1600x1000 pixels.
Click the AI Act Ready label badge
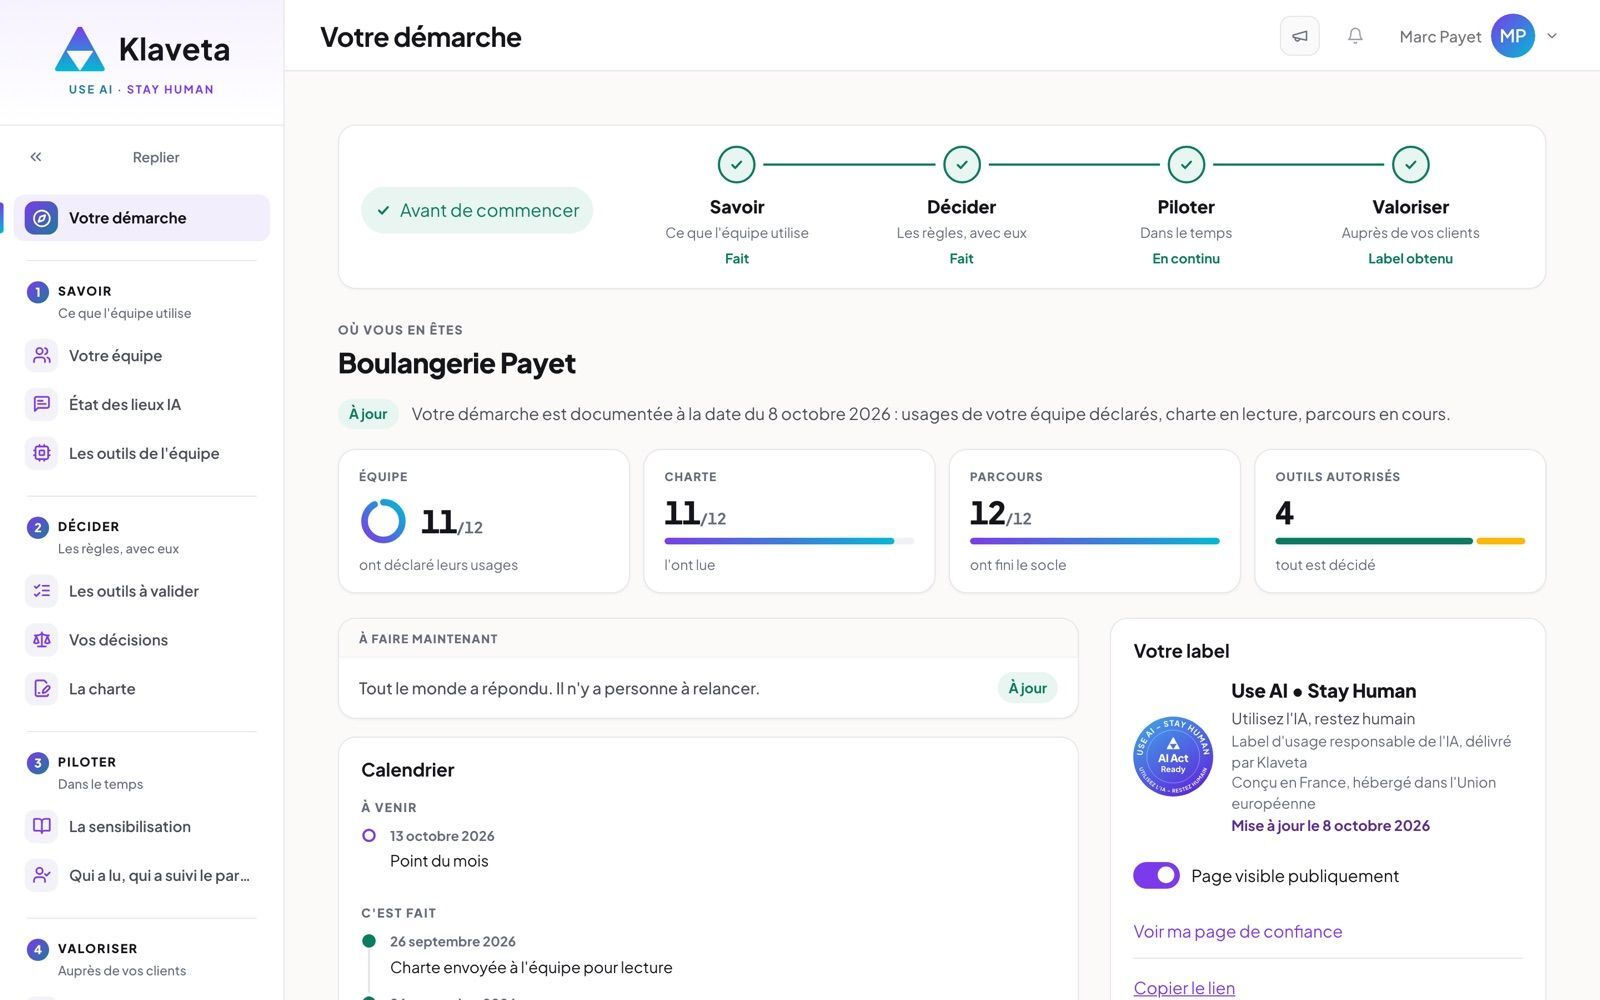click(x=1172, y=756)
